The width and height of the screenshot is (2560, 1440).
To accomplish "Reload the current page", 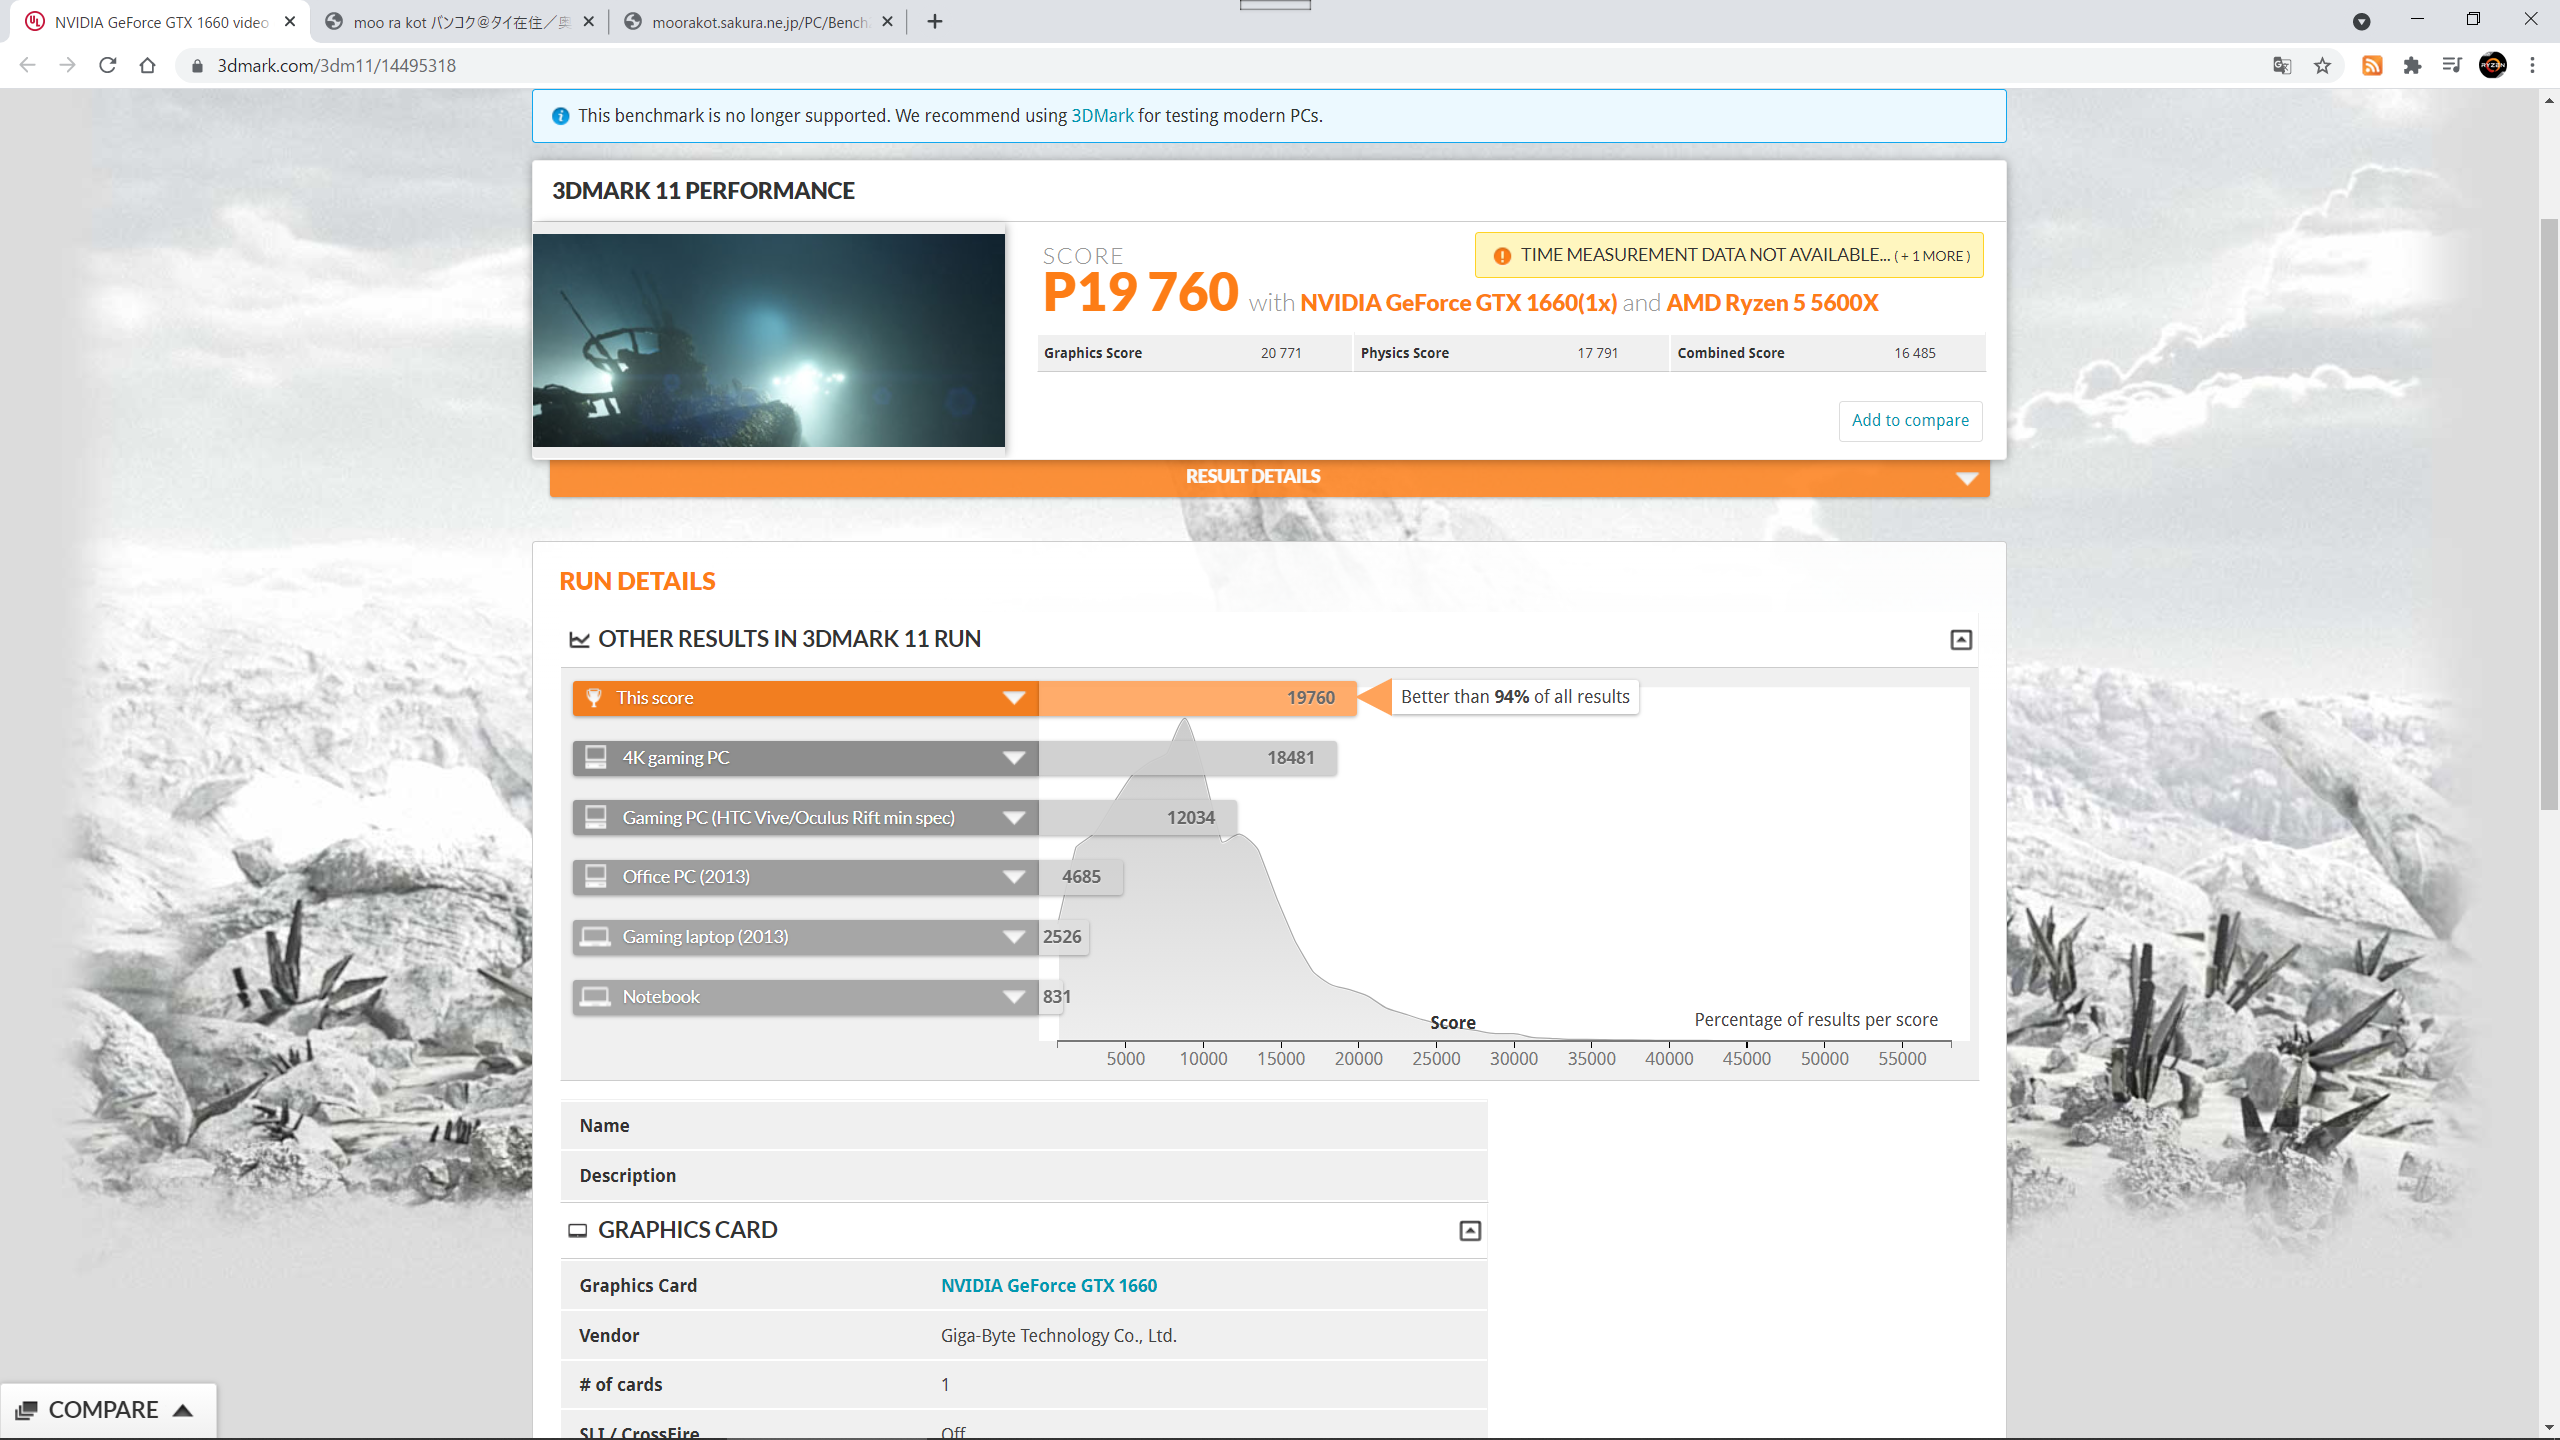I will pos(108,65).
